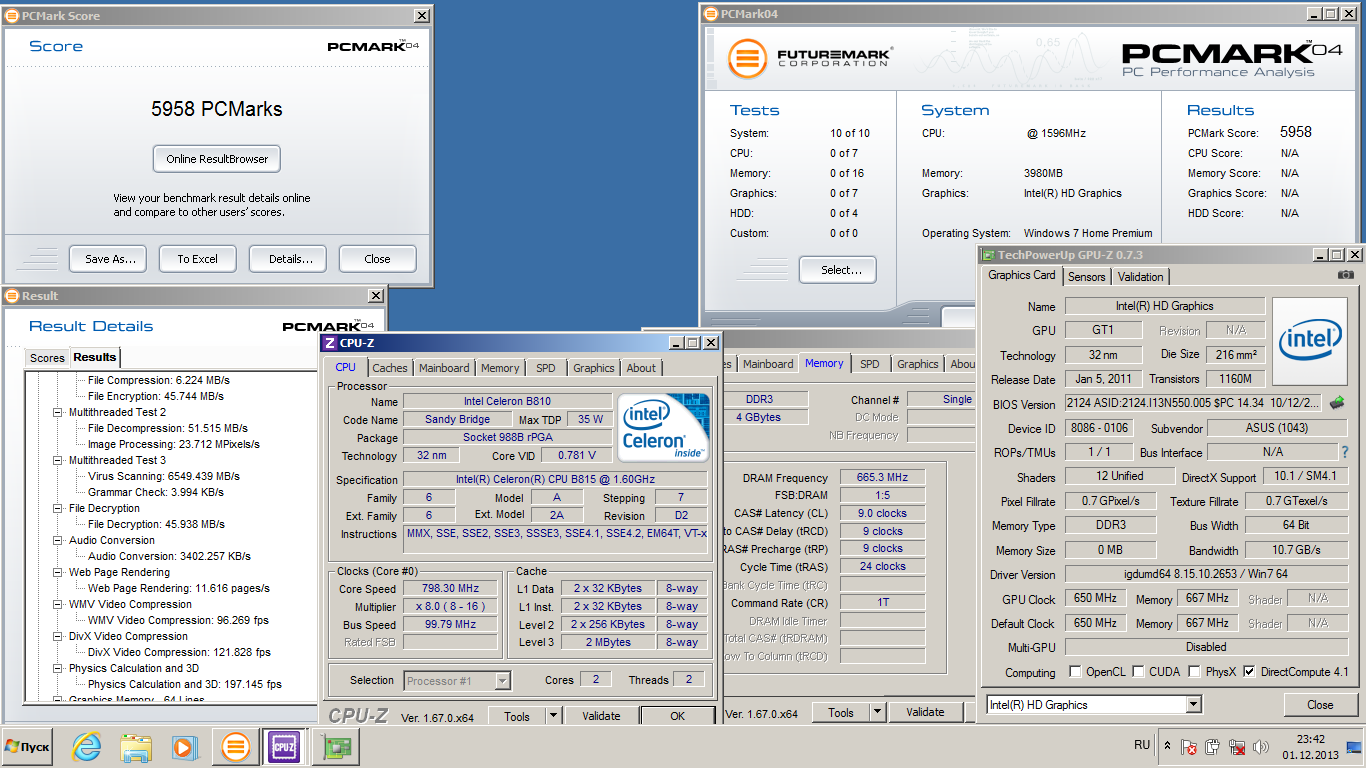Uncheck the DirectCompute 4.1 checkbox
The width and height of the screenshot is (1366, 768).
click(x=1248, y=672)
